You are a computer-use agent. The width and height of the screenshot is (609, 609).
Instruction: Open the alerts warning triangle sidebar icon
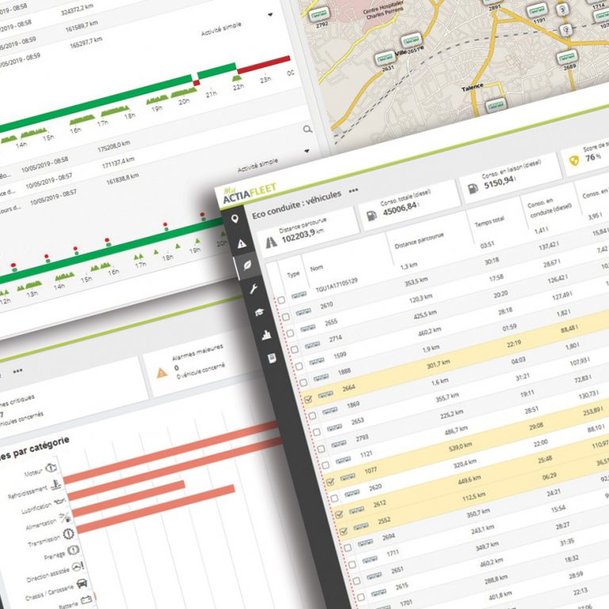point(242,244)
